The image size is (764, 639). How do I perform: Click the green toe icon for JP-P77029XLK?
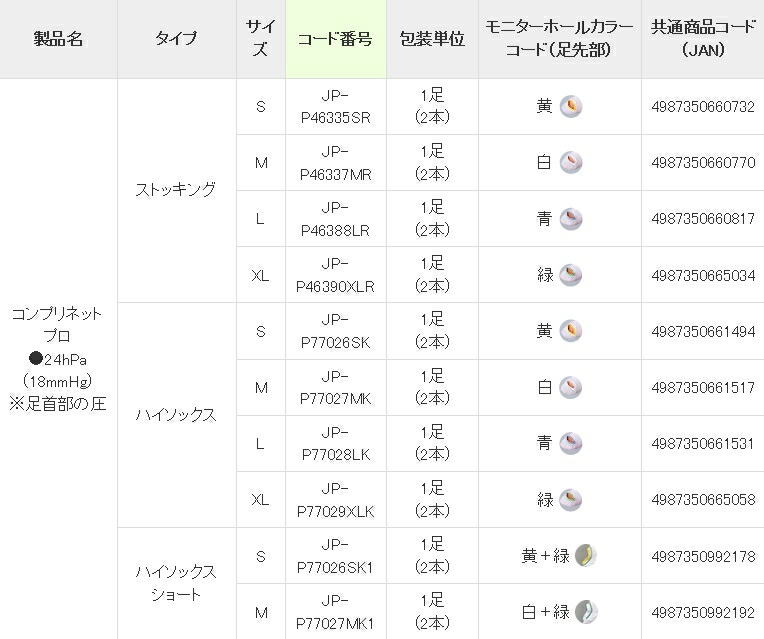click(571, 500)
